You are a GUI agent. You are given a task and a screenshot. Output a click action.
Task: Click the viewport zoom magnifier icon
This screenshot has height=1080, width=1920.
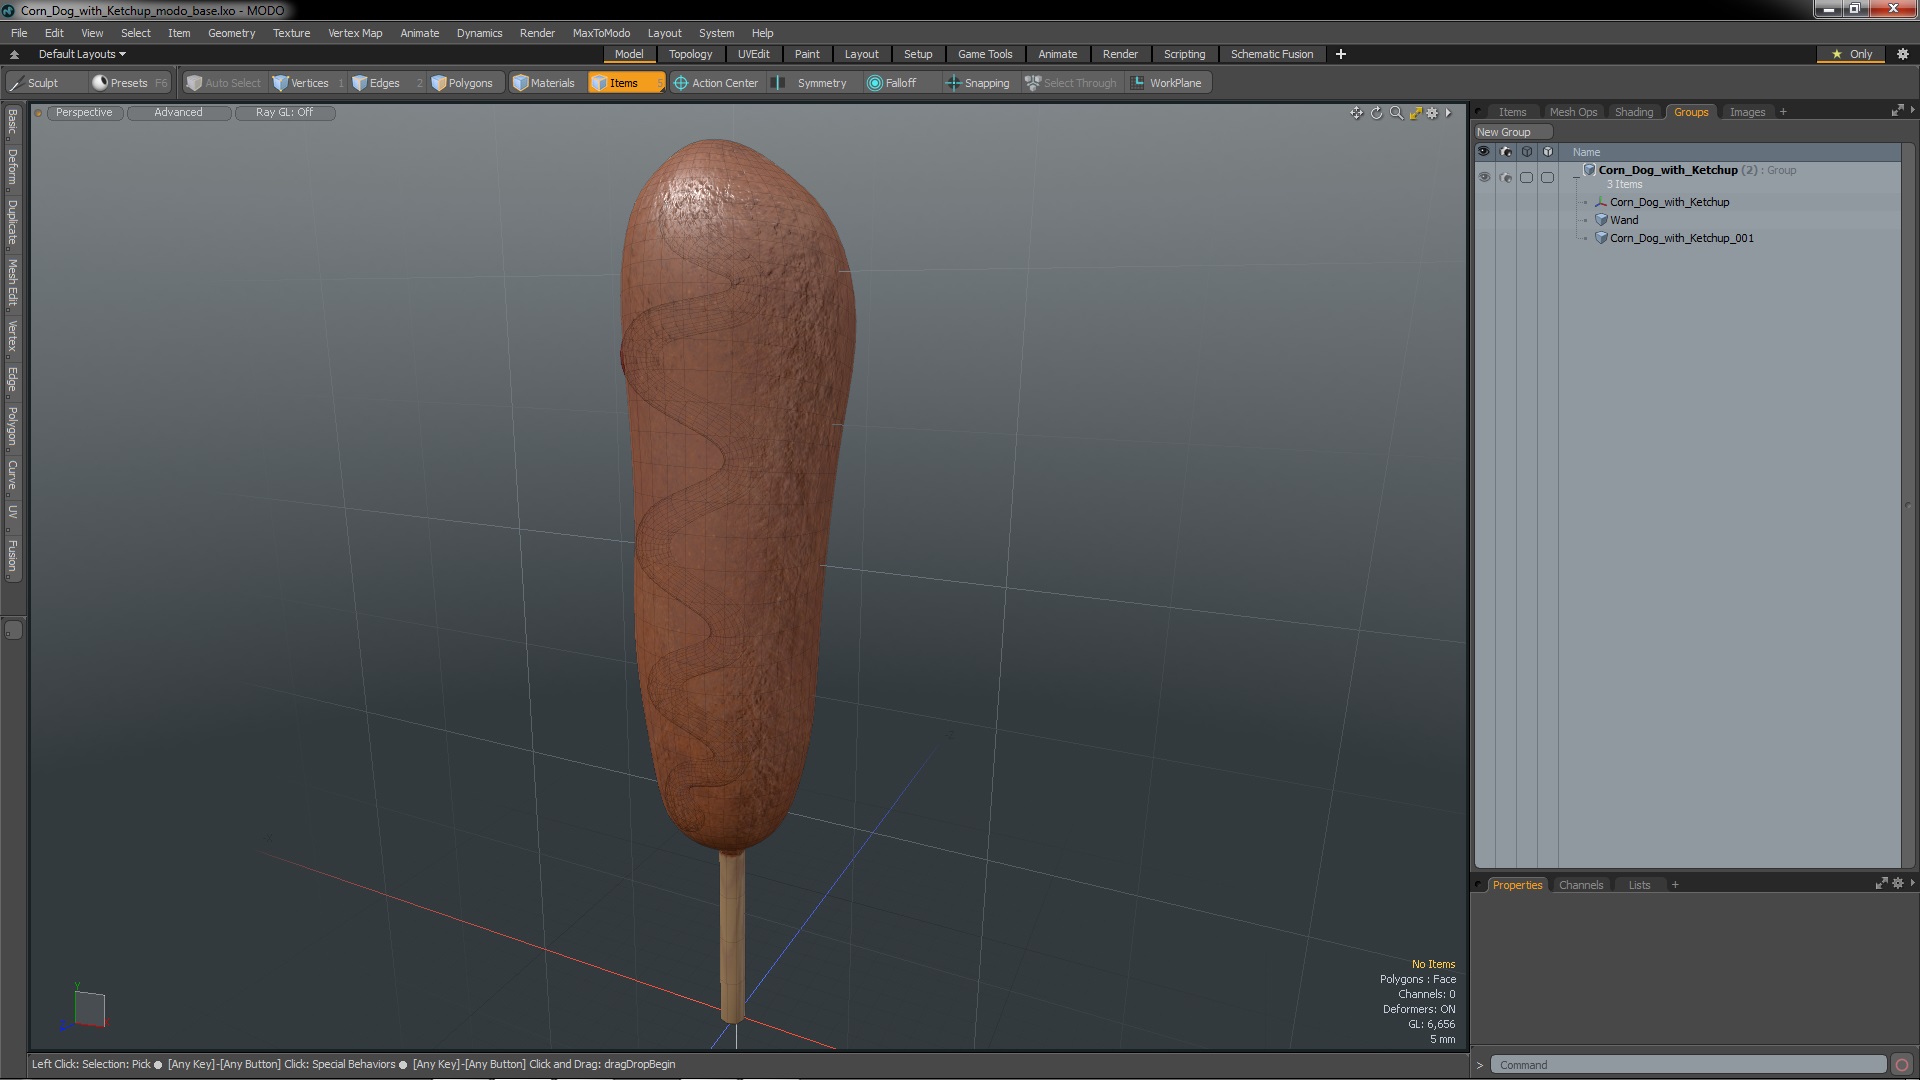1396,113
